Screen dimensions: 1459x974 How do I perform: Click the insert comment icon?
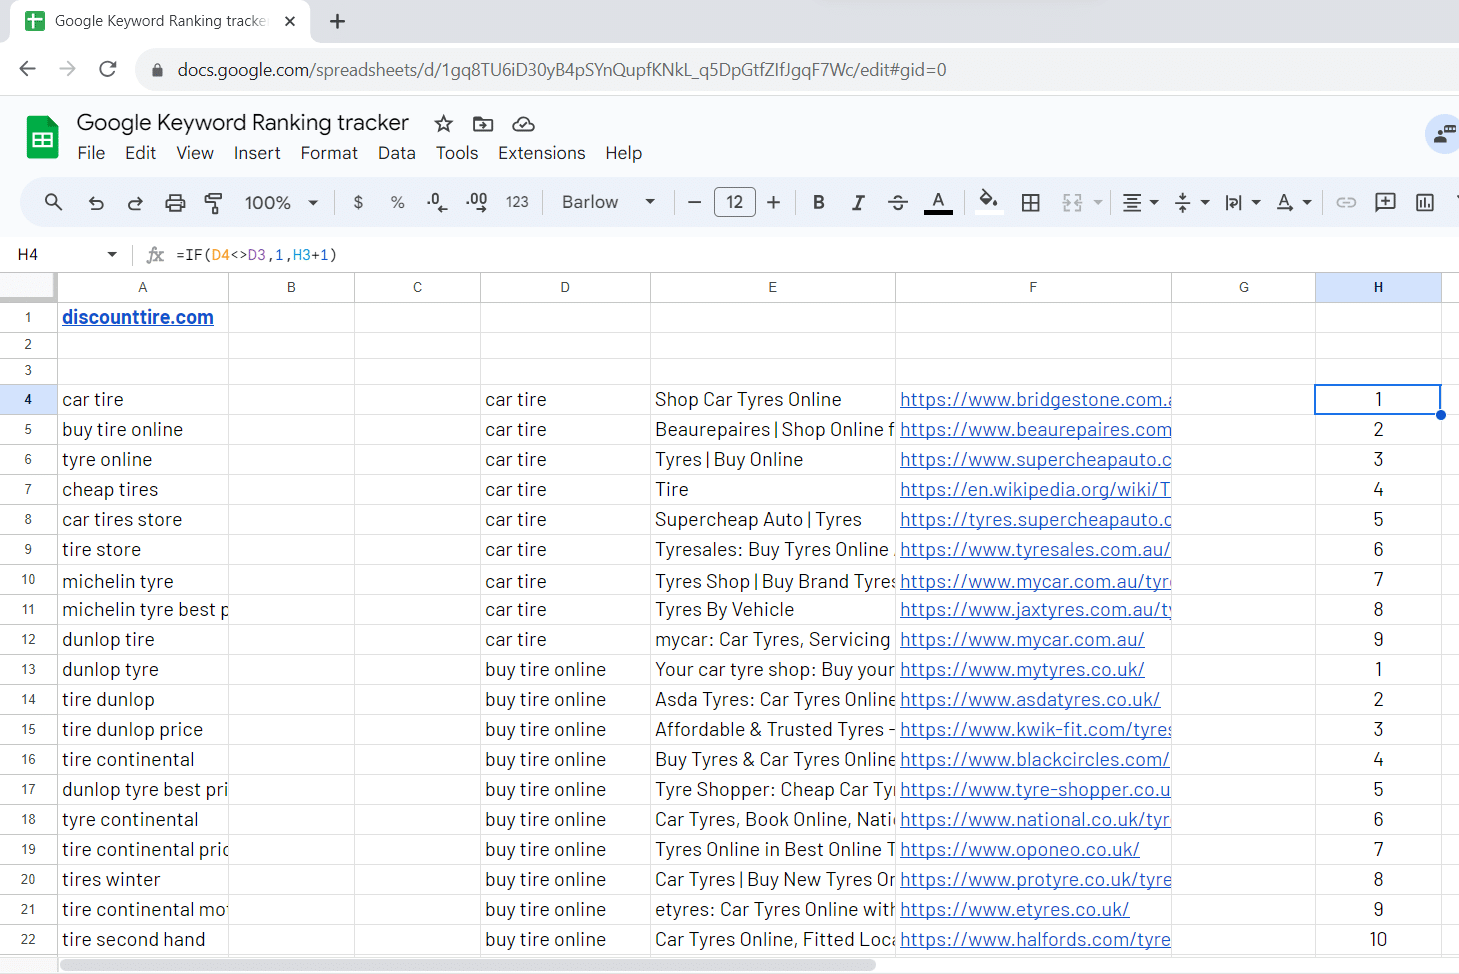pyautogui.click(x=1385, y=203)
